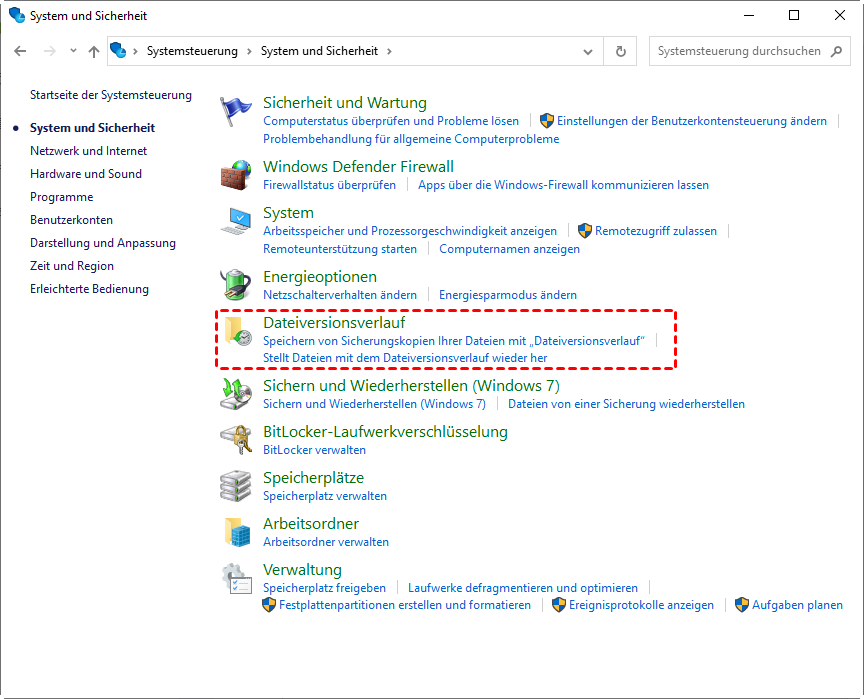Click Apps über die Windows-Firewall kommunizieren lassen
864x699 pixels.
(x=563, y=185)
